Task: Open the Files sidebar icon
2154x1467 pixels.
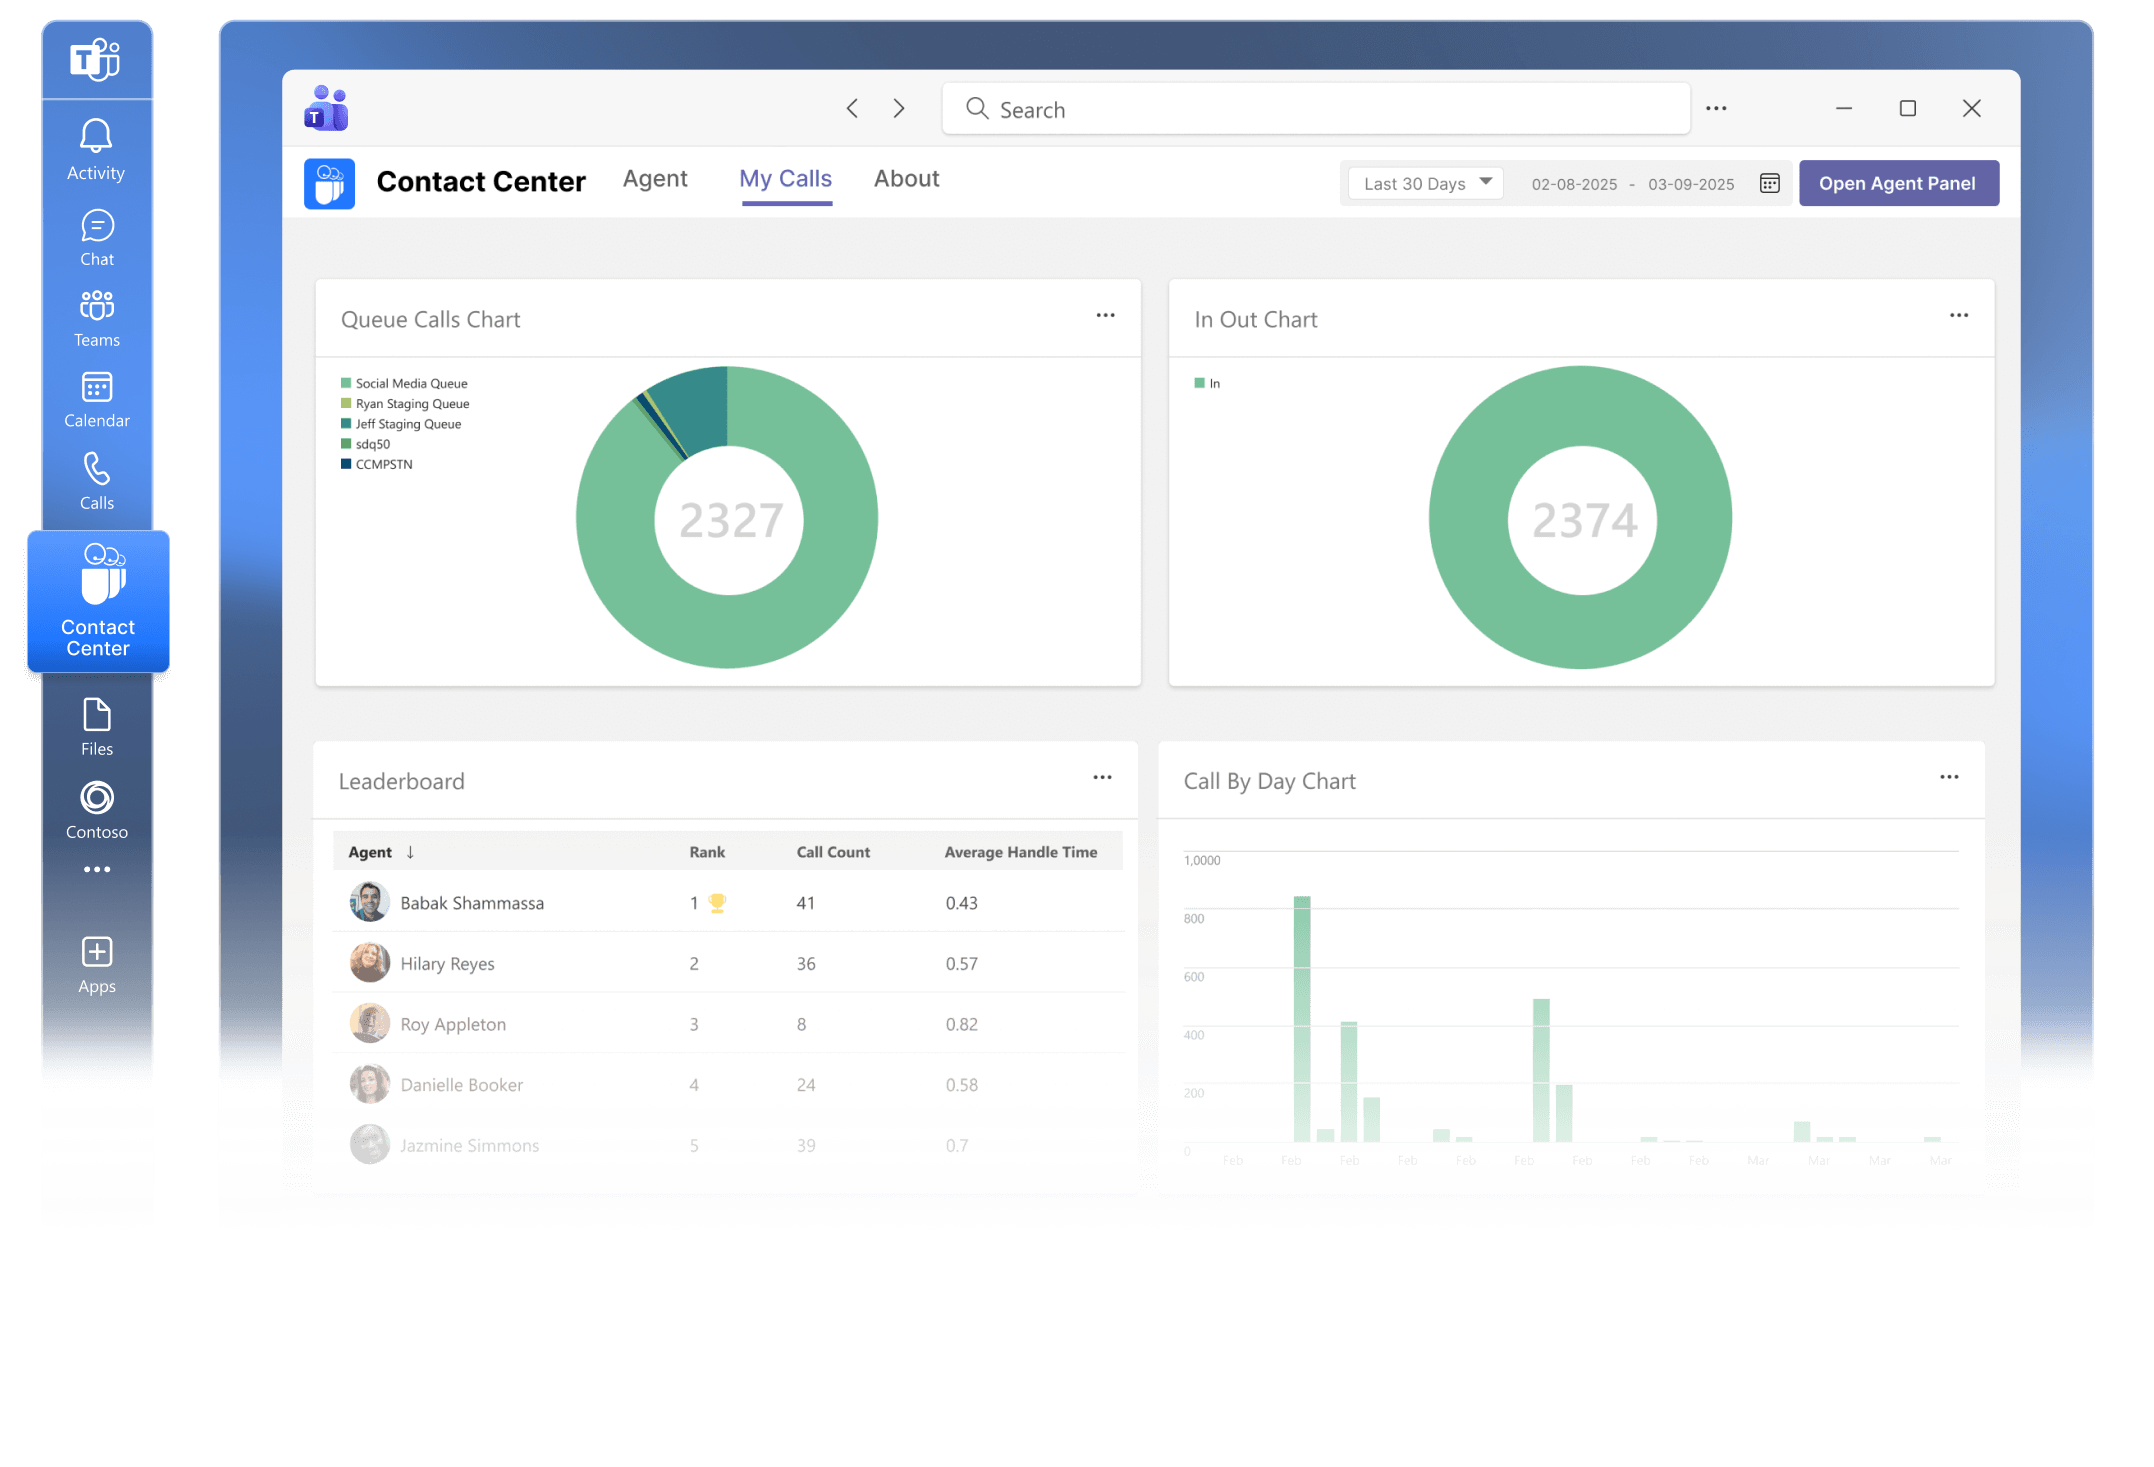Action: pos(97,716)
